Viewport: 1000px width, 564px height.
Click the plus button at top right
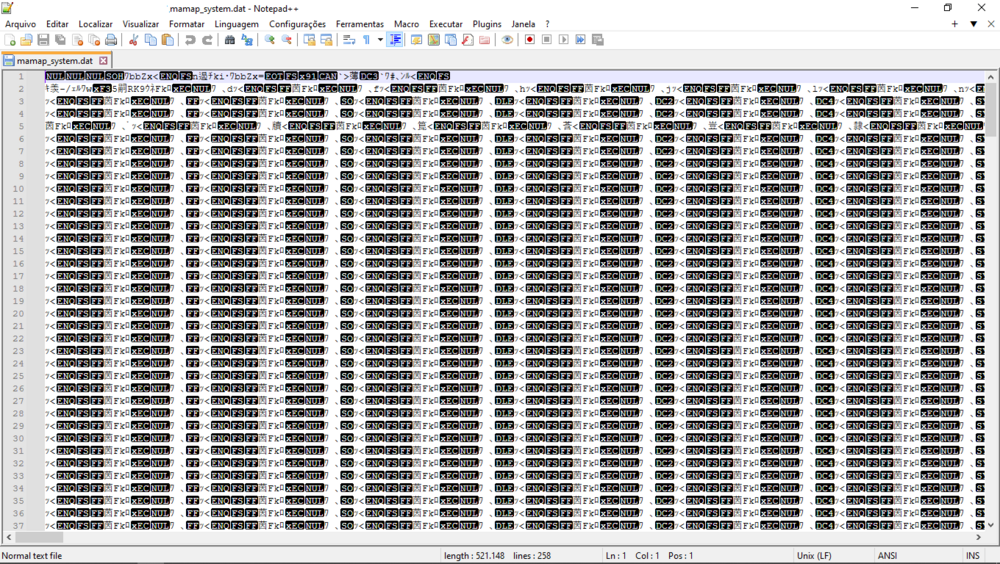point(954,24)
